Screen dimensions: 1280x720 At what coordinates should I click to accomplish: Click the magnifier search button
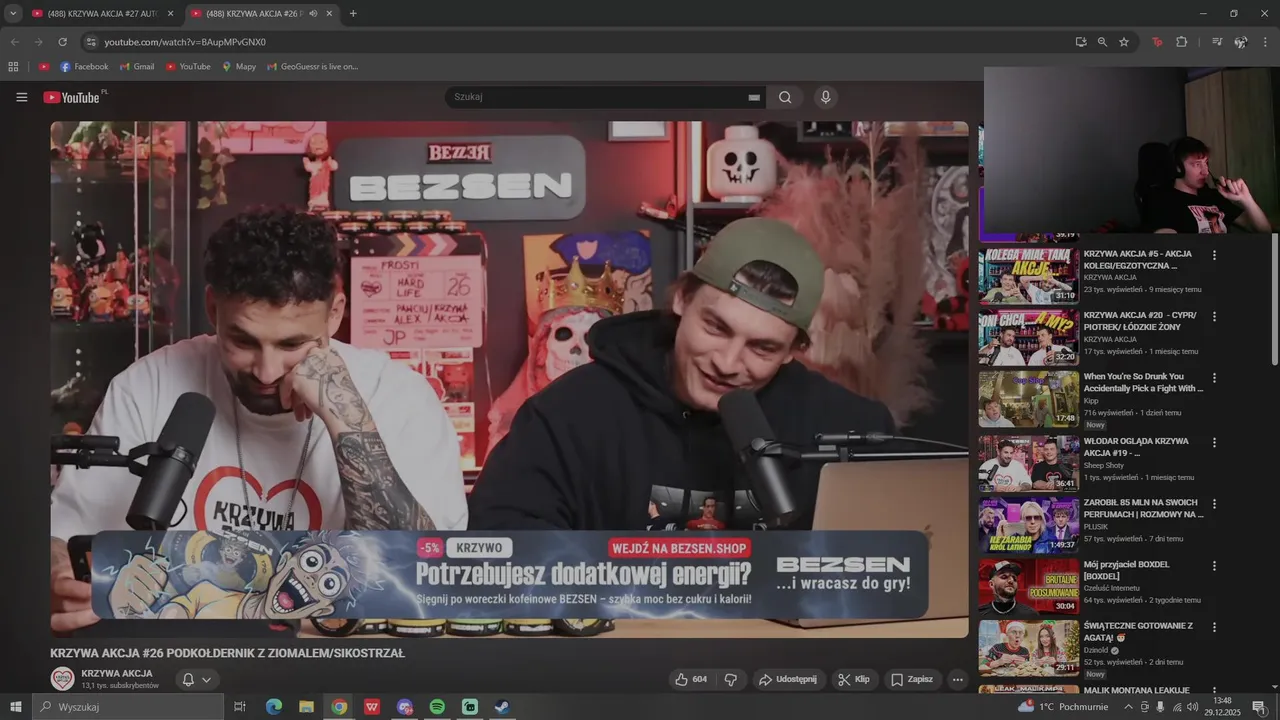(x=785, y=97)
